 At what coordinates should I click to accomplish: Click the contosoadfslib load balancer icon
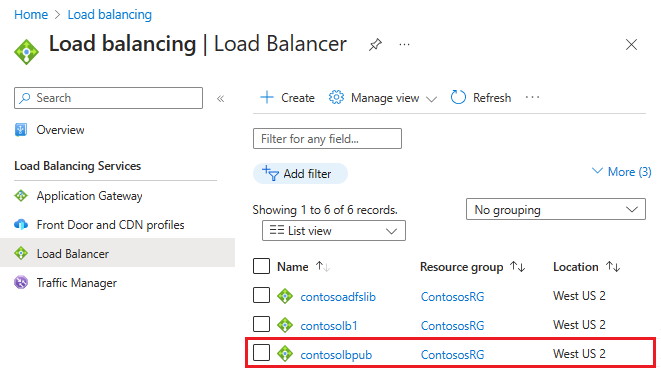(x=285, y=296)
